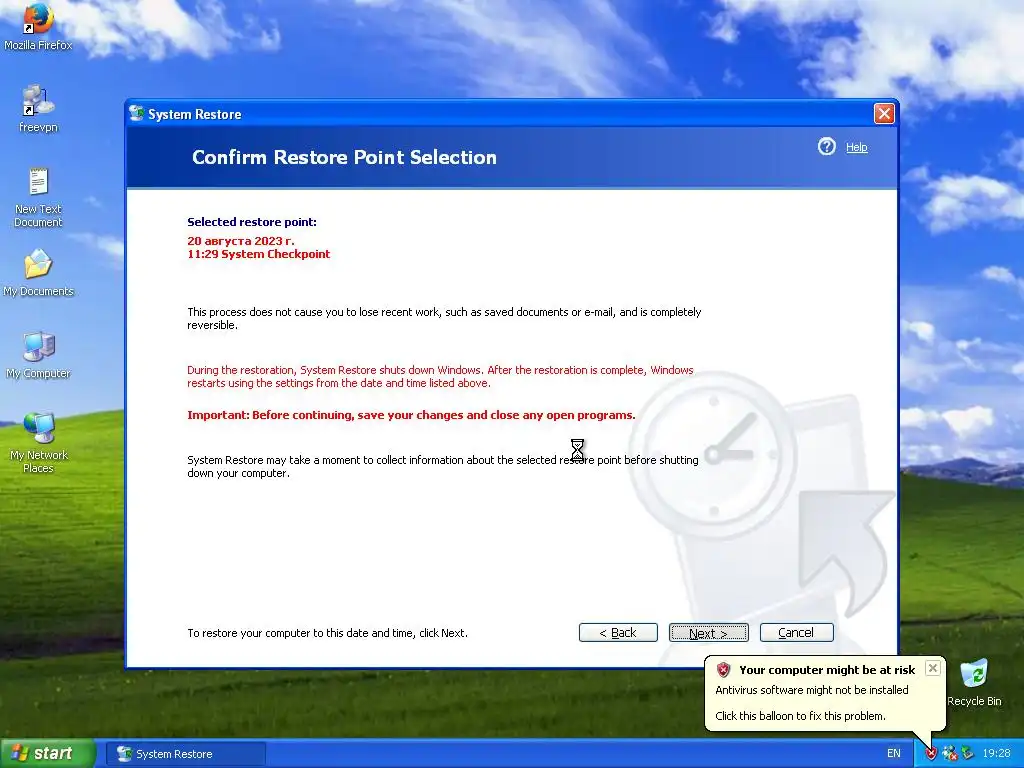
Task: Click the '20 августа 2023 г.' date text
Action: pos(240,241)
